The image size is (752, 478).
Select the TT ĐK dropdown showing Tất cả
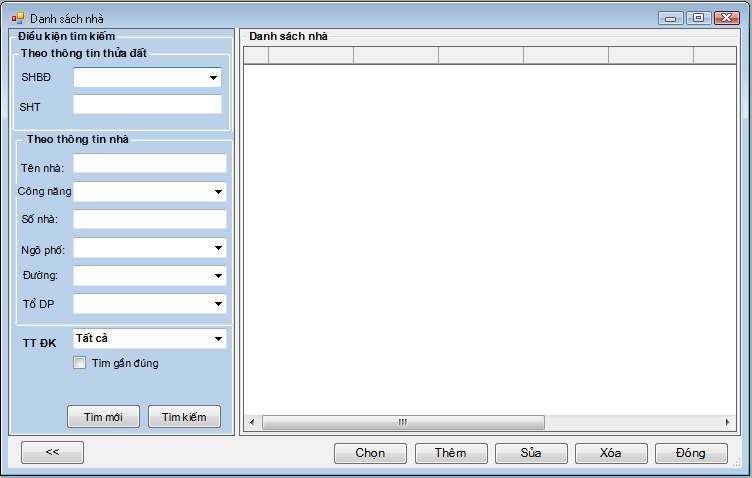point(150,339)
